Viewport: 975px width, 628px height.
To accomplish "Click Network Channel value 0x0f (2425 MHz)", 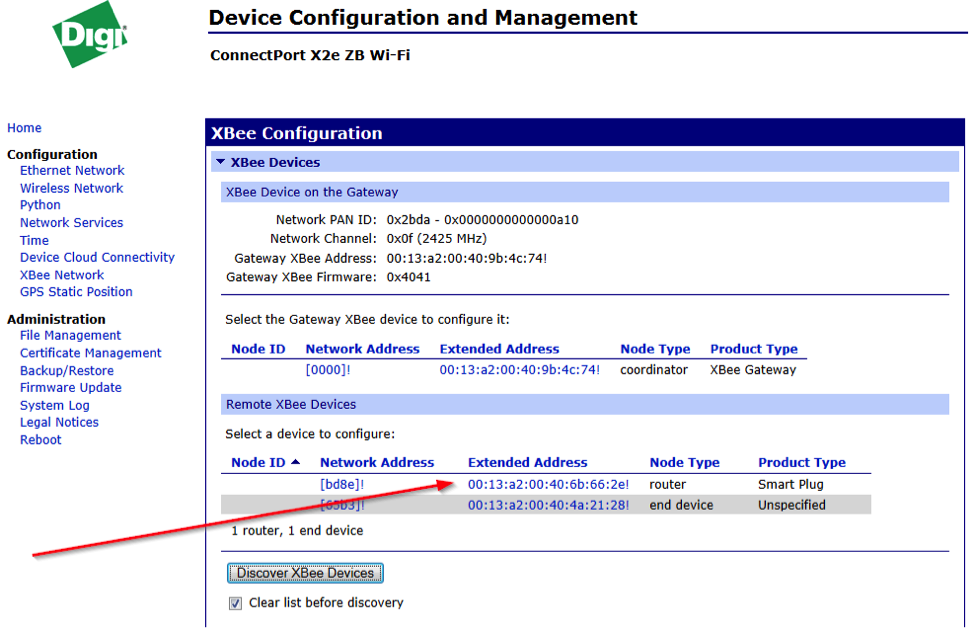I will tap(437, 239).
